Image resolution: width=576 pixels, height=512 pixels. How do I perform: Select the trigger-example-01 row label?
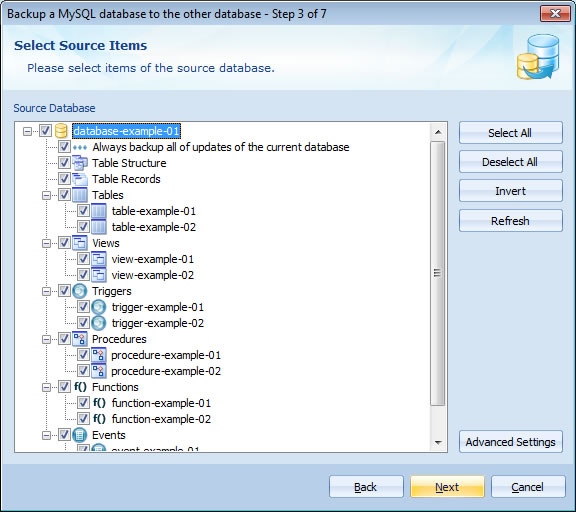tap(158, 307)
